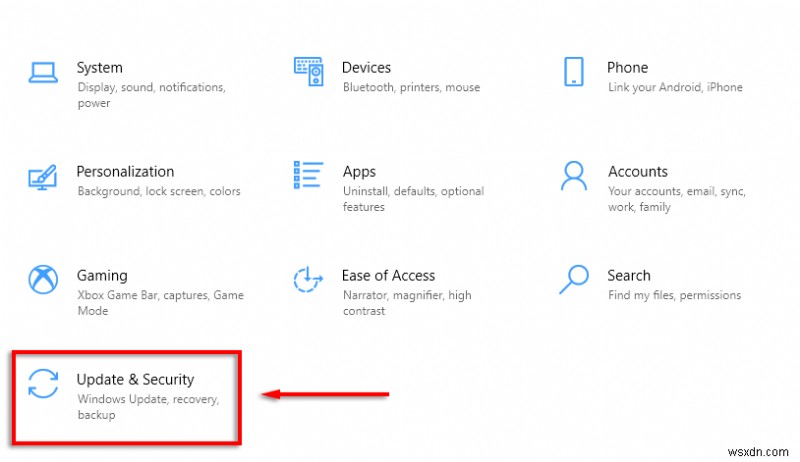
Task: Click the Accounts person icon
Action: pyautogui.click(x=574, y=175)
